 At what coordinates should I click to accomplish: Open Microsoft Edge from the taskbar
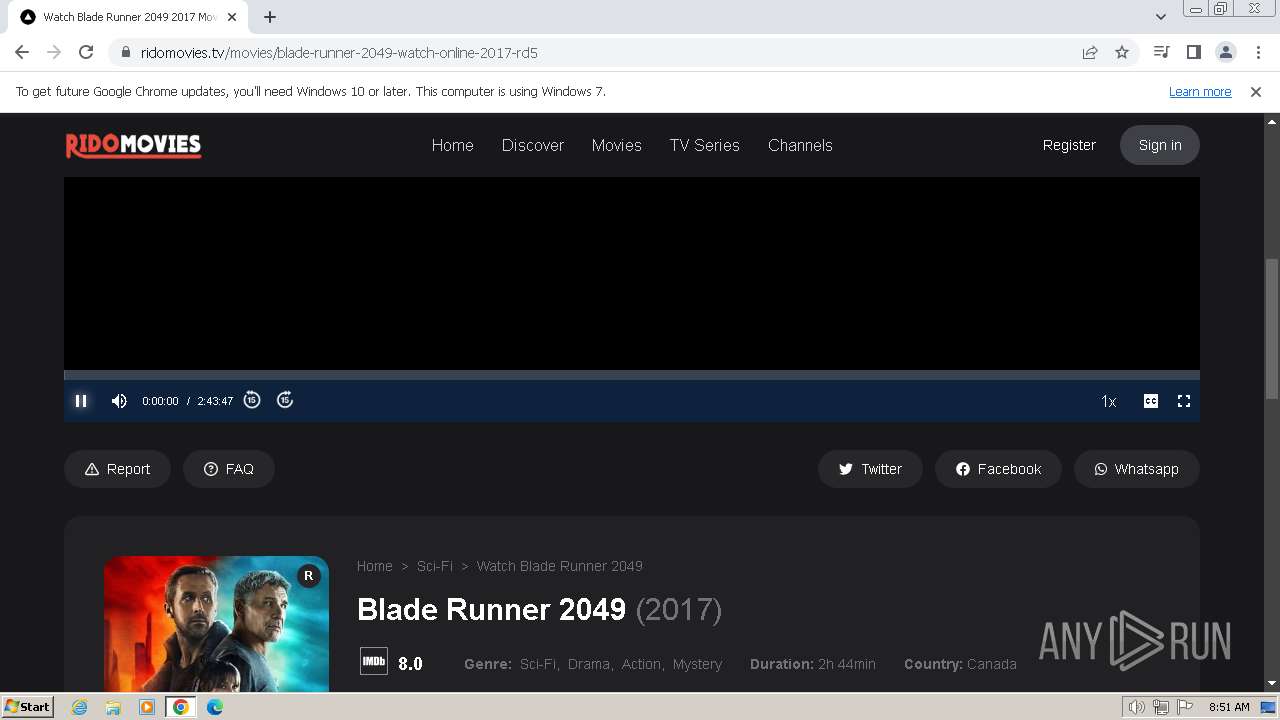tap(215, 707)
